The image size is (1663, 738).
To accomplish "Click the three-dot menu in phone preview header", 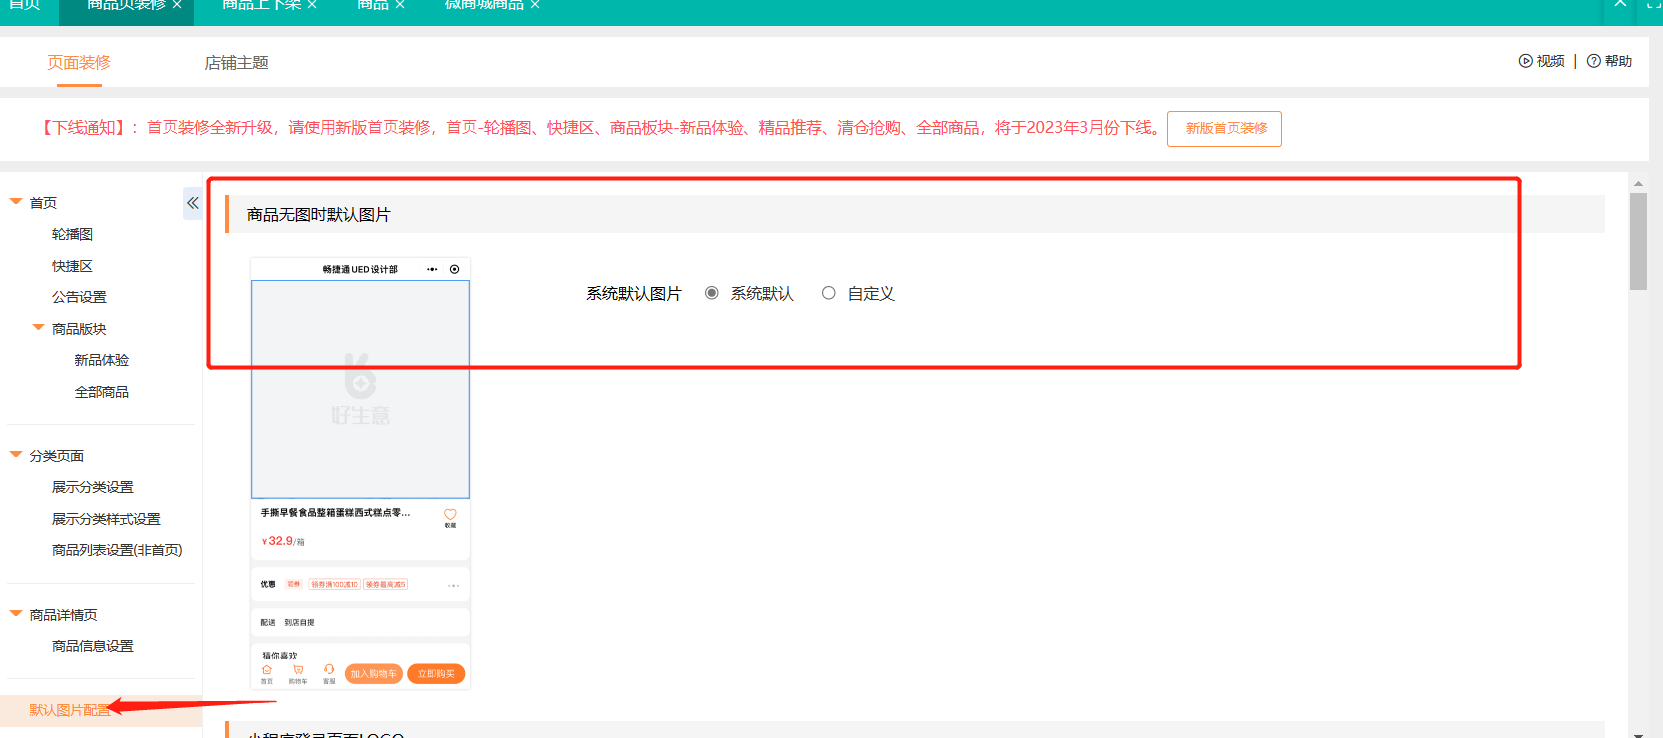I will point(432,269).
